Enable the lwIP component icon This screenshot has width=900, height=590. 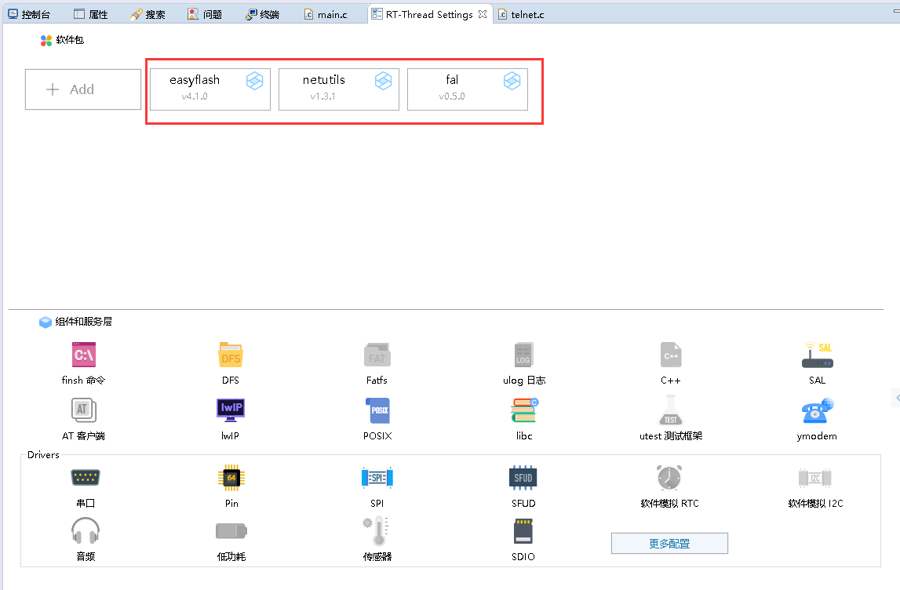(230, 410)
